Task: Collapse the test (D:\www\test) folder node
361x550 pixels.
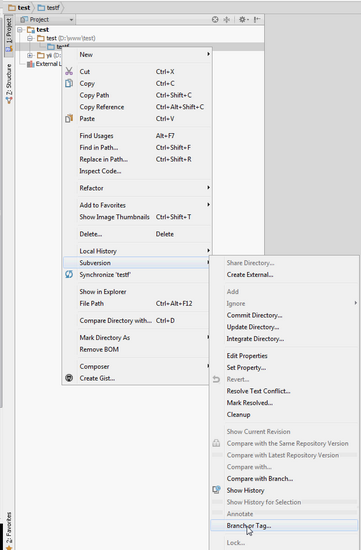Action: click(x=30, y=38)
